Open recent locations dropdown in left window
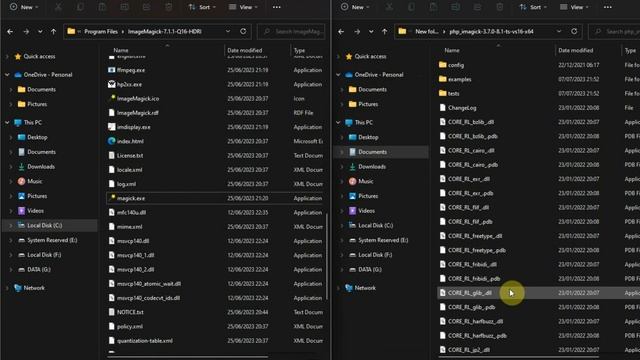The width and height of the screenshot is (640, 360). pos(40,31)
